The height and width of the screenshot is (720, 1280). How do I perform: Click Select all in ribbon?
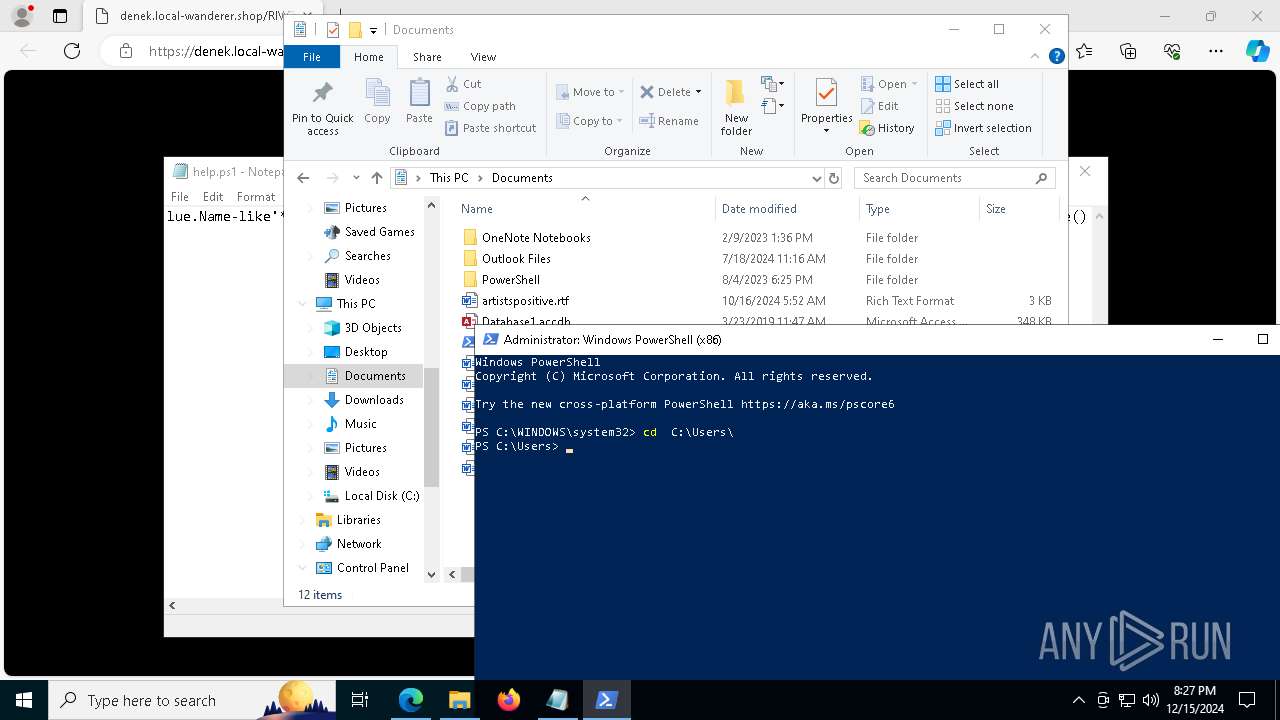(967, 84)
